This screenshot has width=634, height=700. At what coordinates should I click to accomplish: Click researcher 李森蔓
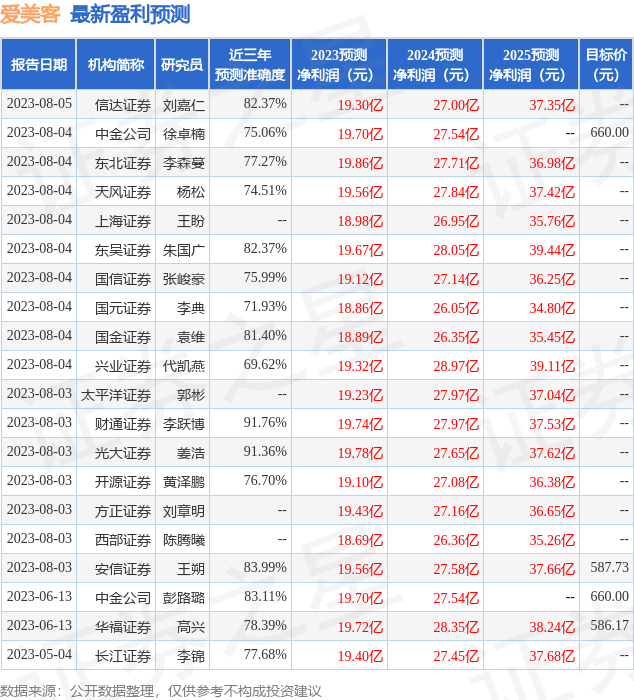184,163
